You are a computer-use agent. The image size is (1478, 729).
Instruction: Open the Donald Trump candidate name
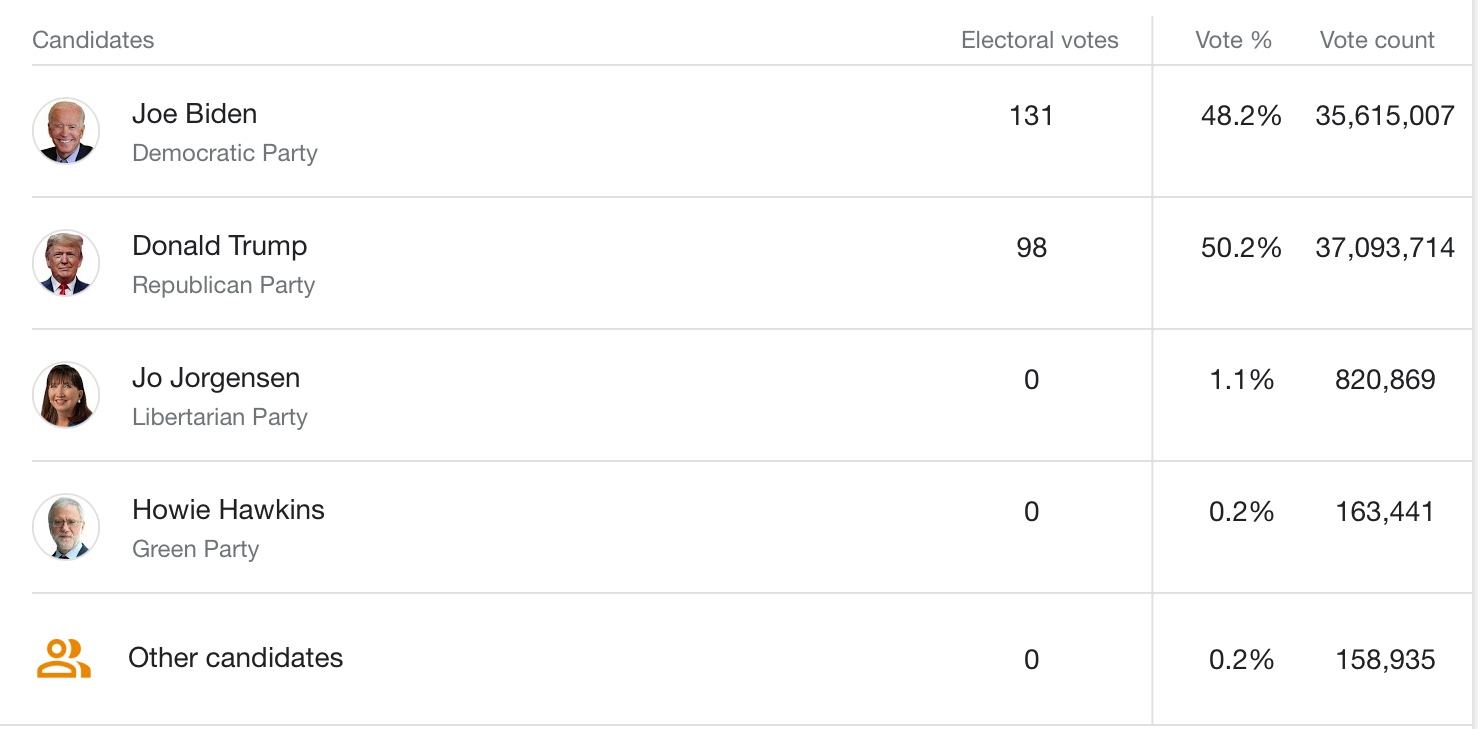tap(219, 246)
